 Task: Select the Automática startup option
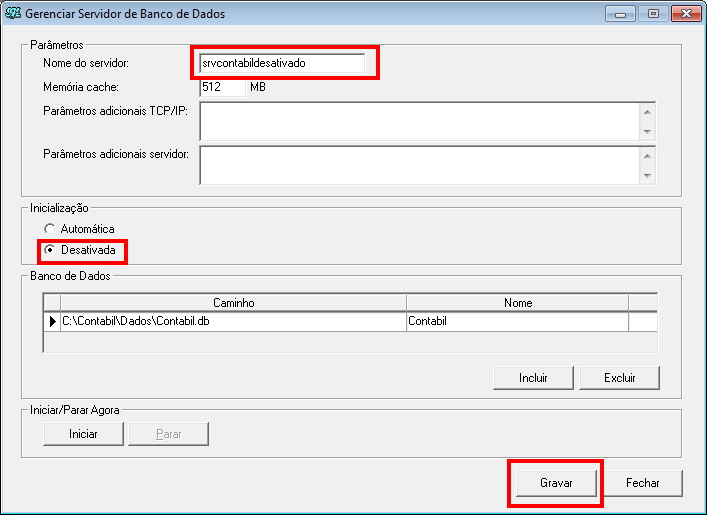(x=49, y=229)
